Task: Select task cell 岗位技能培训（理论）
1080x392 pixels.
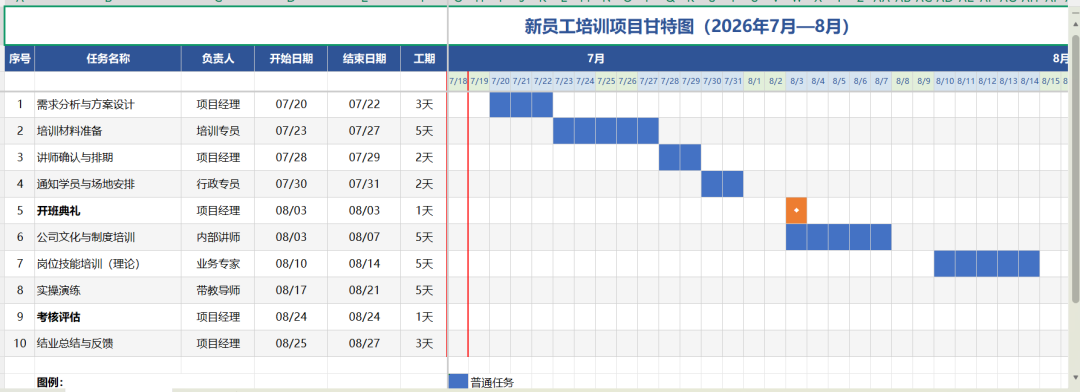Action: click(x=108, y=264)
